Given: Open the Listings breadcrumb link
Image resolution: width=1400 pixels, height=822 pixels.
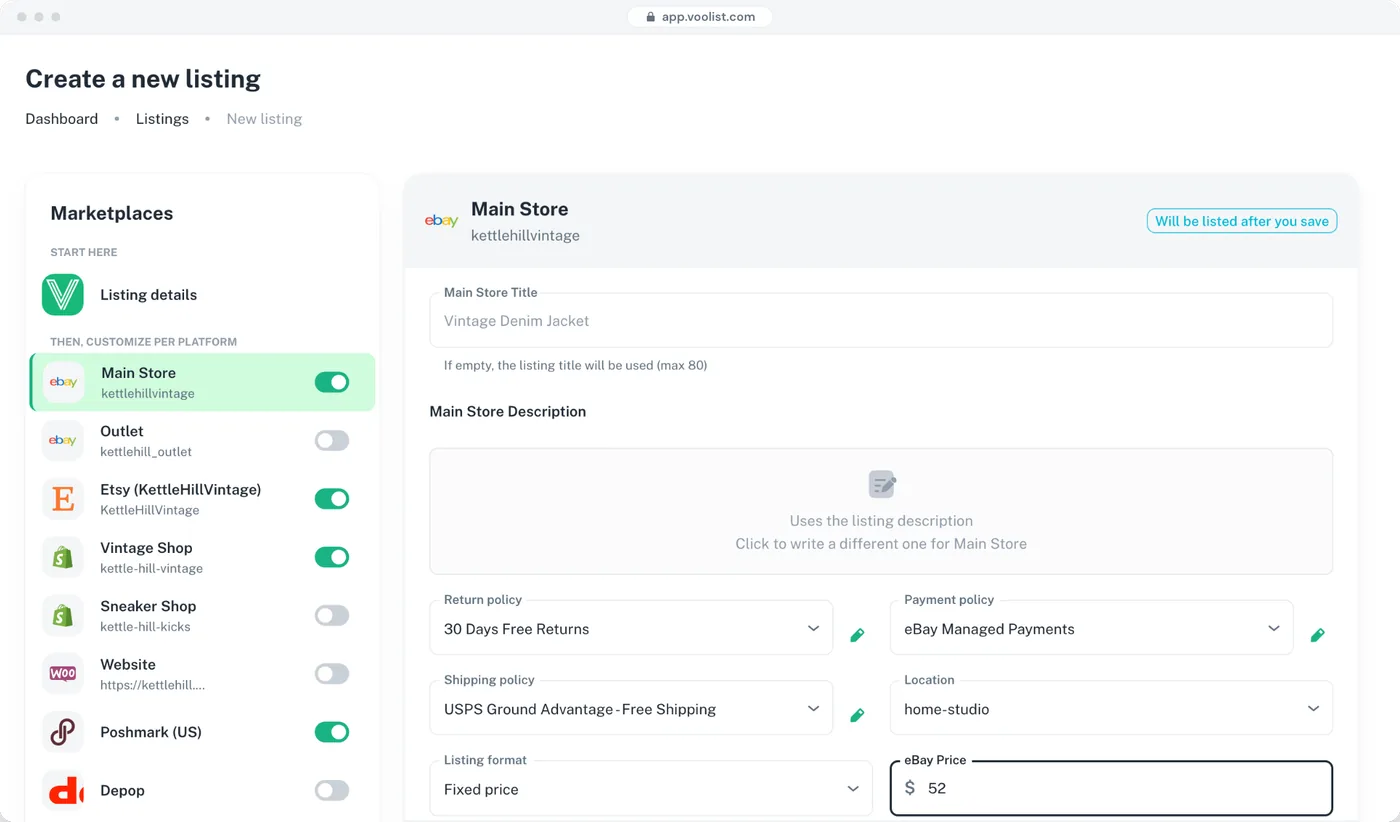Looking at the screenshot, I should tap(162, 119).
